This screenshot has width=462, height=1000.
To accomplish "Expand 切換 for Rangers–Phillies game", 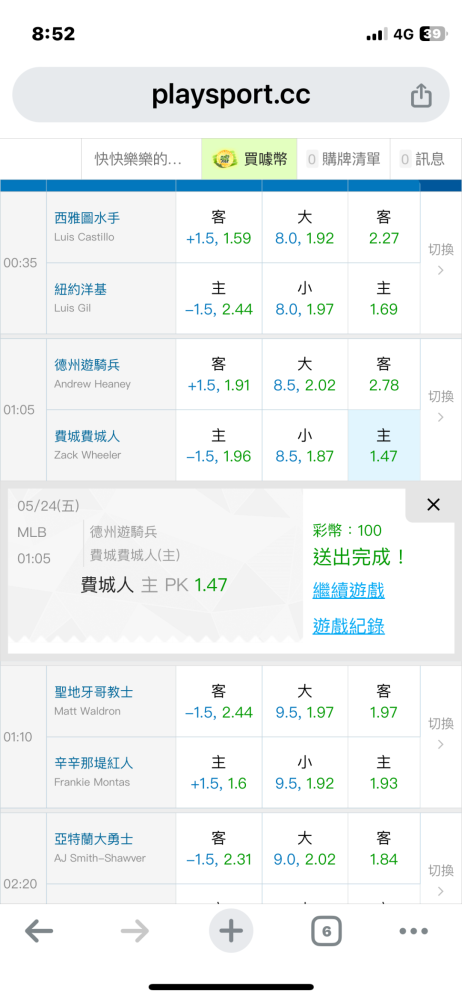I will tap(440, 406).
